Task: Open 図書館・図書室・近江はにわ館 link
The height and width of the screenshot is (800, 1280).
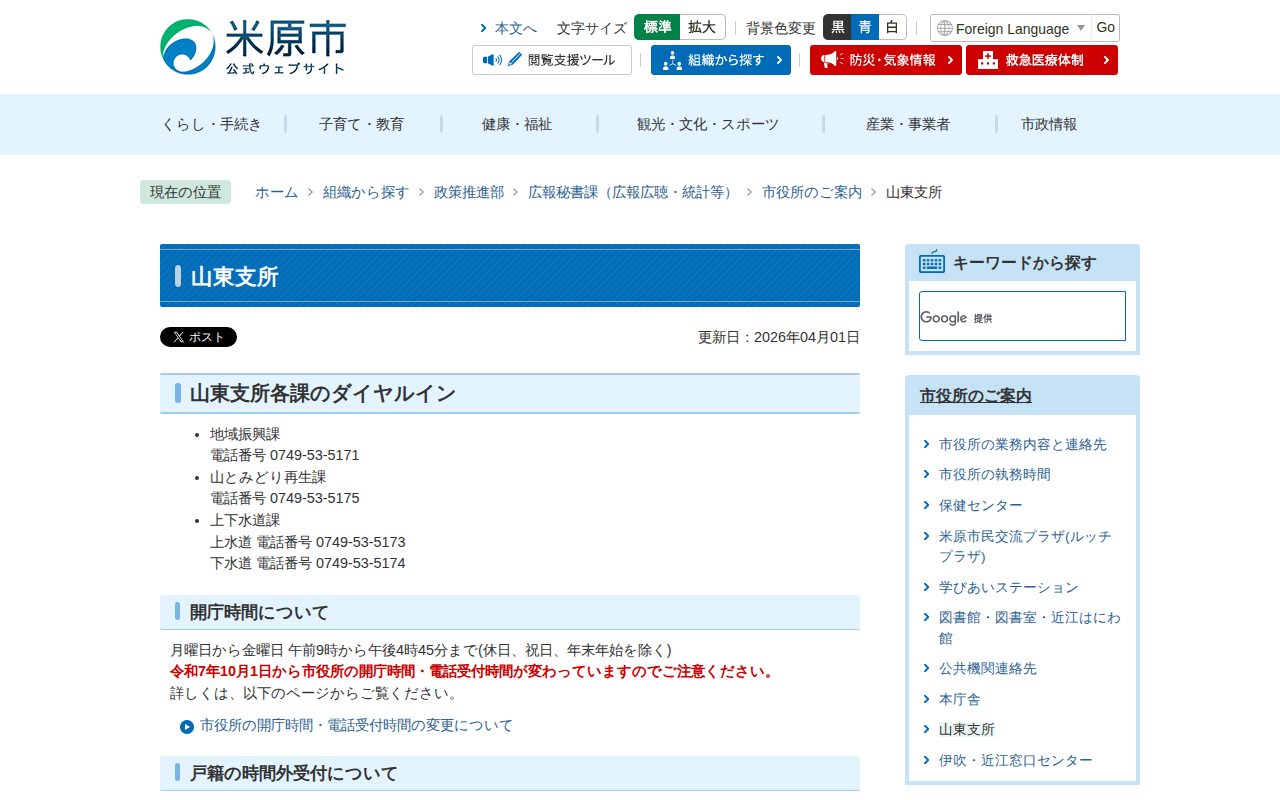Action: pyautogui.click(x=1030, y=627)
